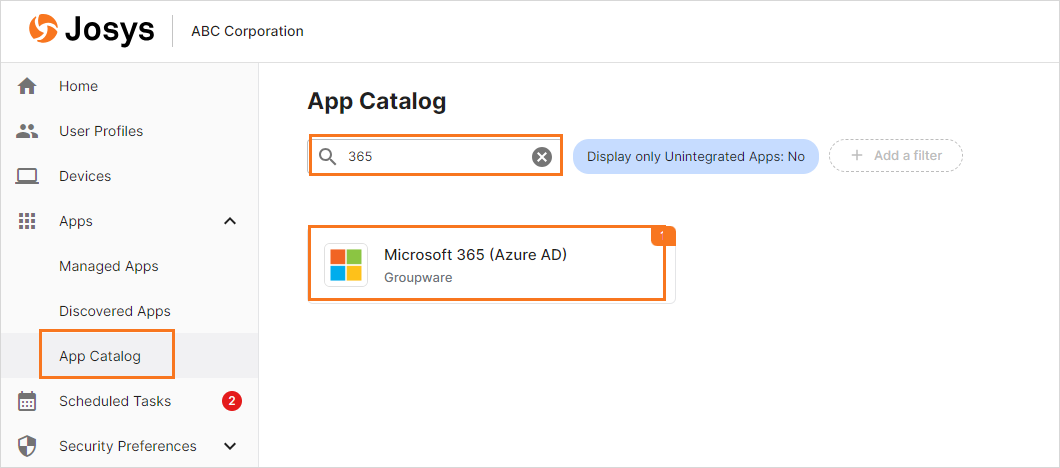Collapse the Apps menu chevron

pyautogui.click(x=231, y=221)
